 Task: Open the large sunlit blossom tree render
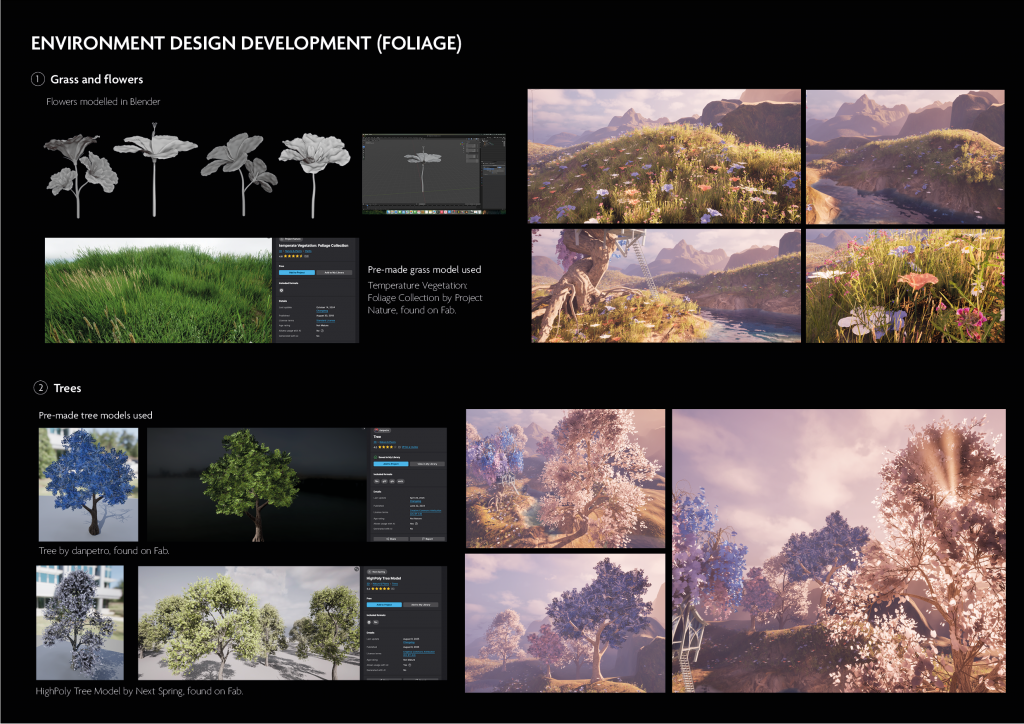coord(838,550)
